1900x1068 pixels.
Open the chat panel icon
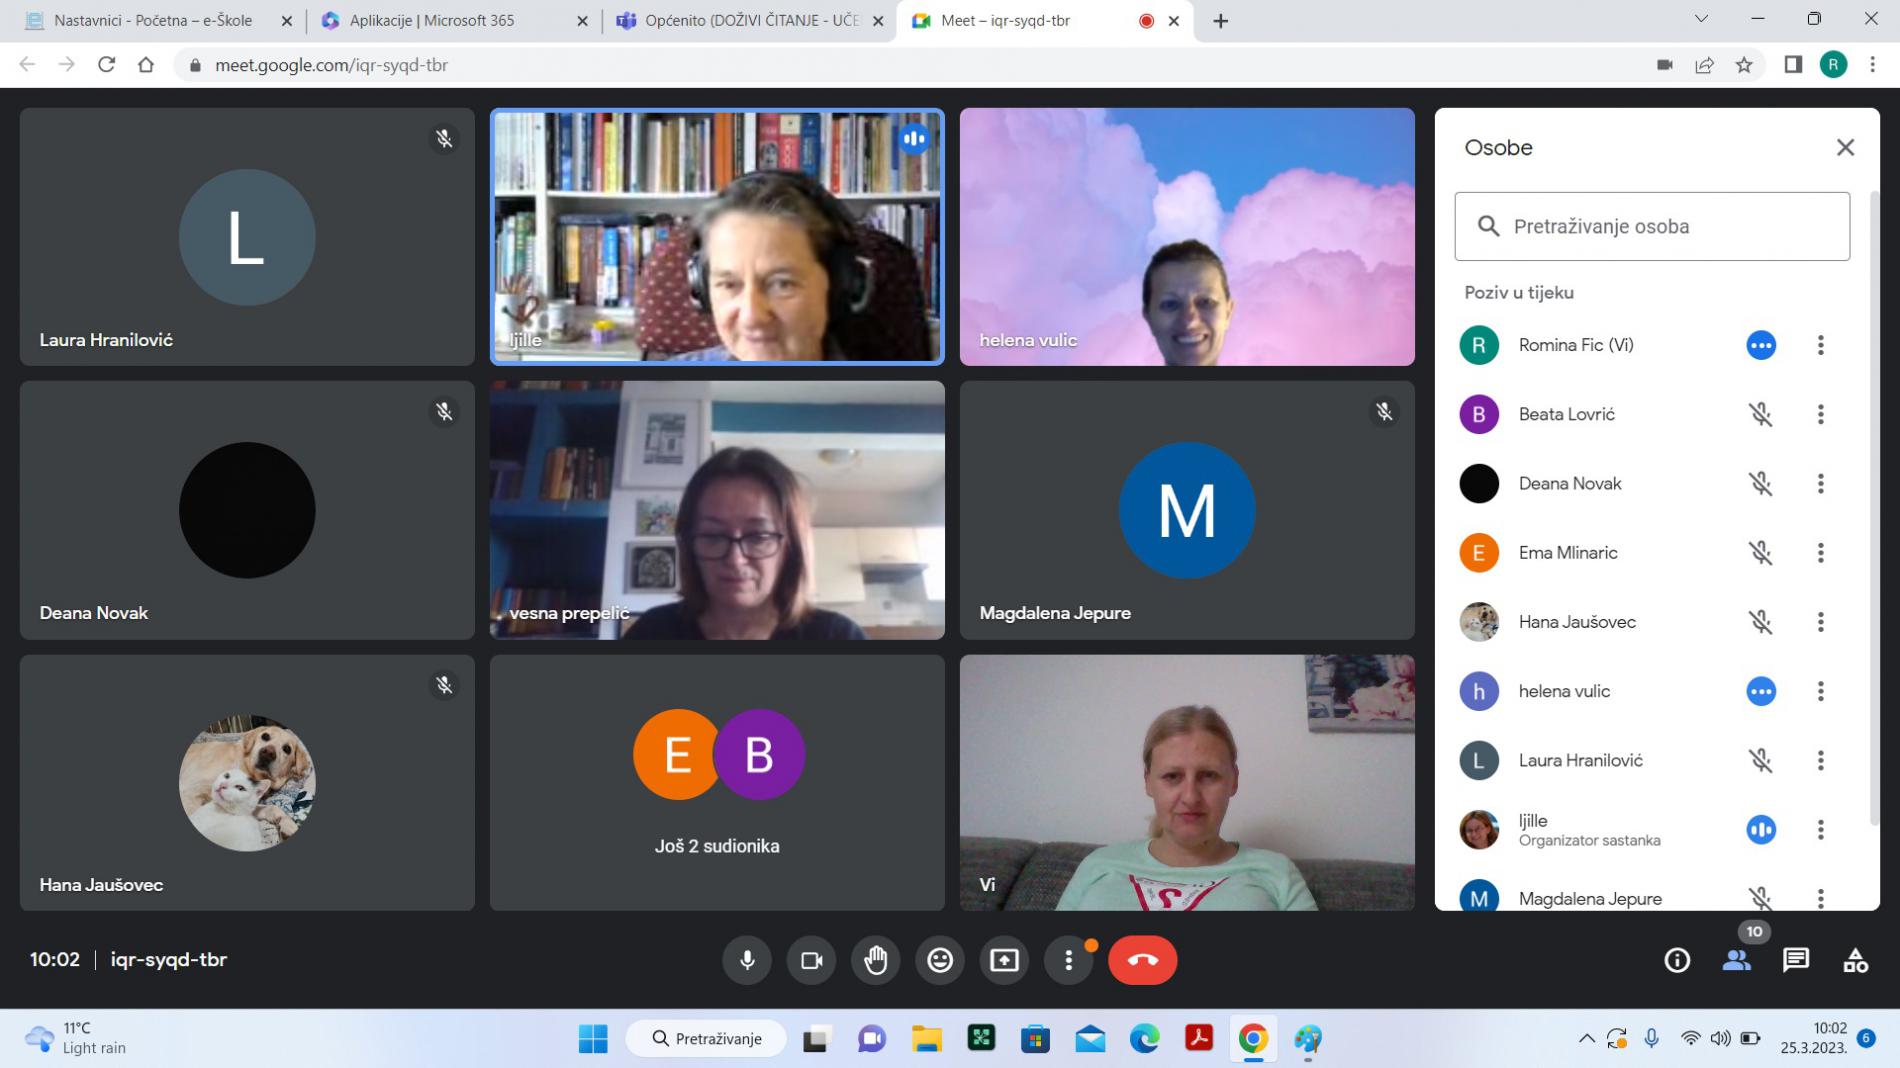[1796, 960]
